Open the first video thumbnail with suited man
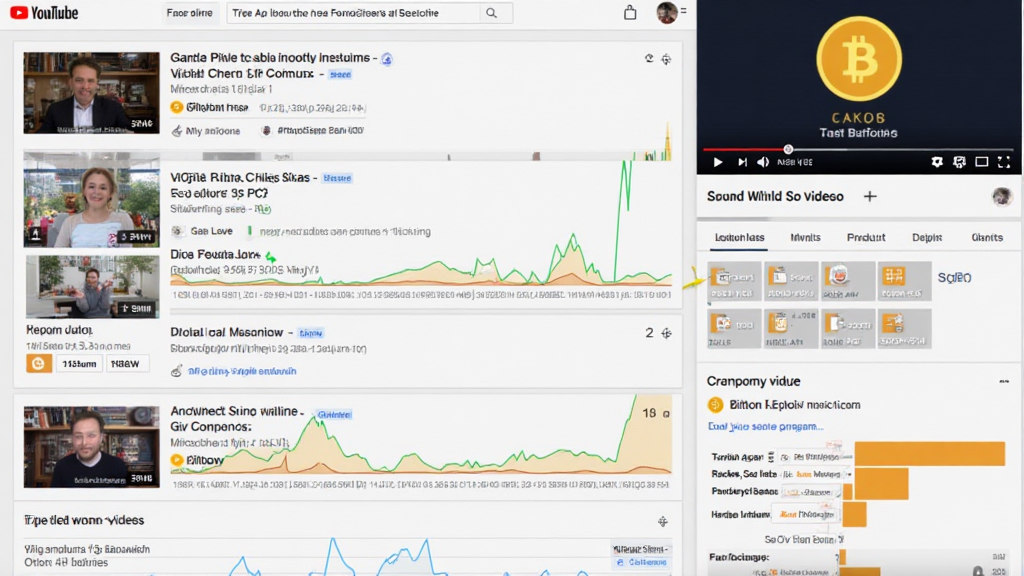Viewport: 1024px width, 576px height. tap(91, 93)
